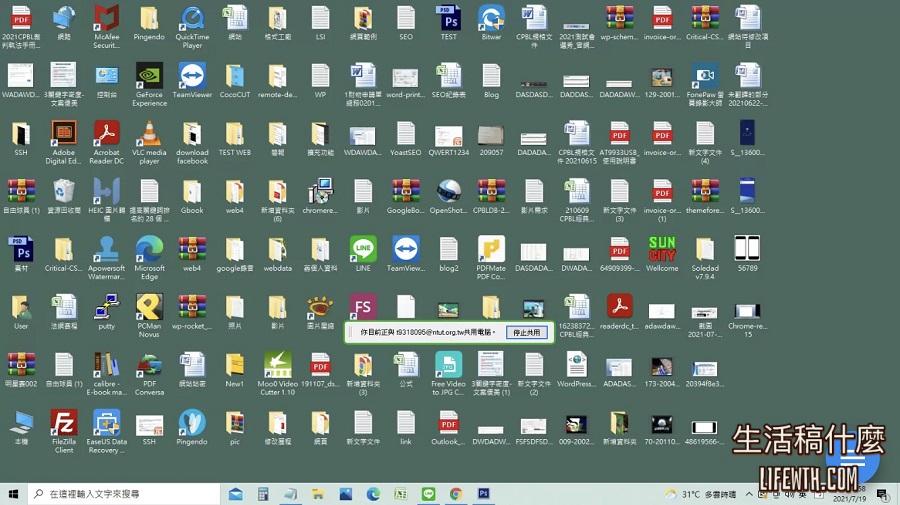
Task: Expand the hidden system tray icons
Action: [x=749, y=494]
